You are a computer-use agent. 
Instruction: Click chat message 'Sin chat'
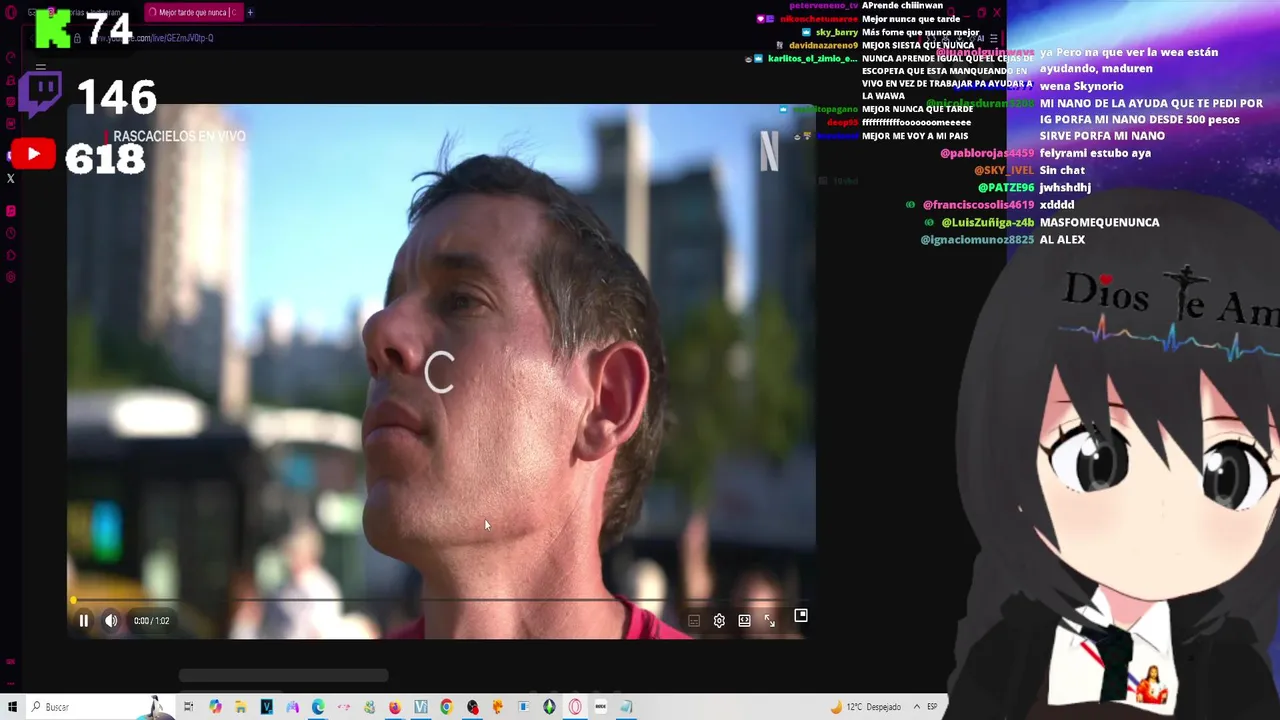tap(1062, 170)
